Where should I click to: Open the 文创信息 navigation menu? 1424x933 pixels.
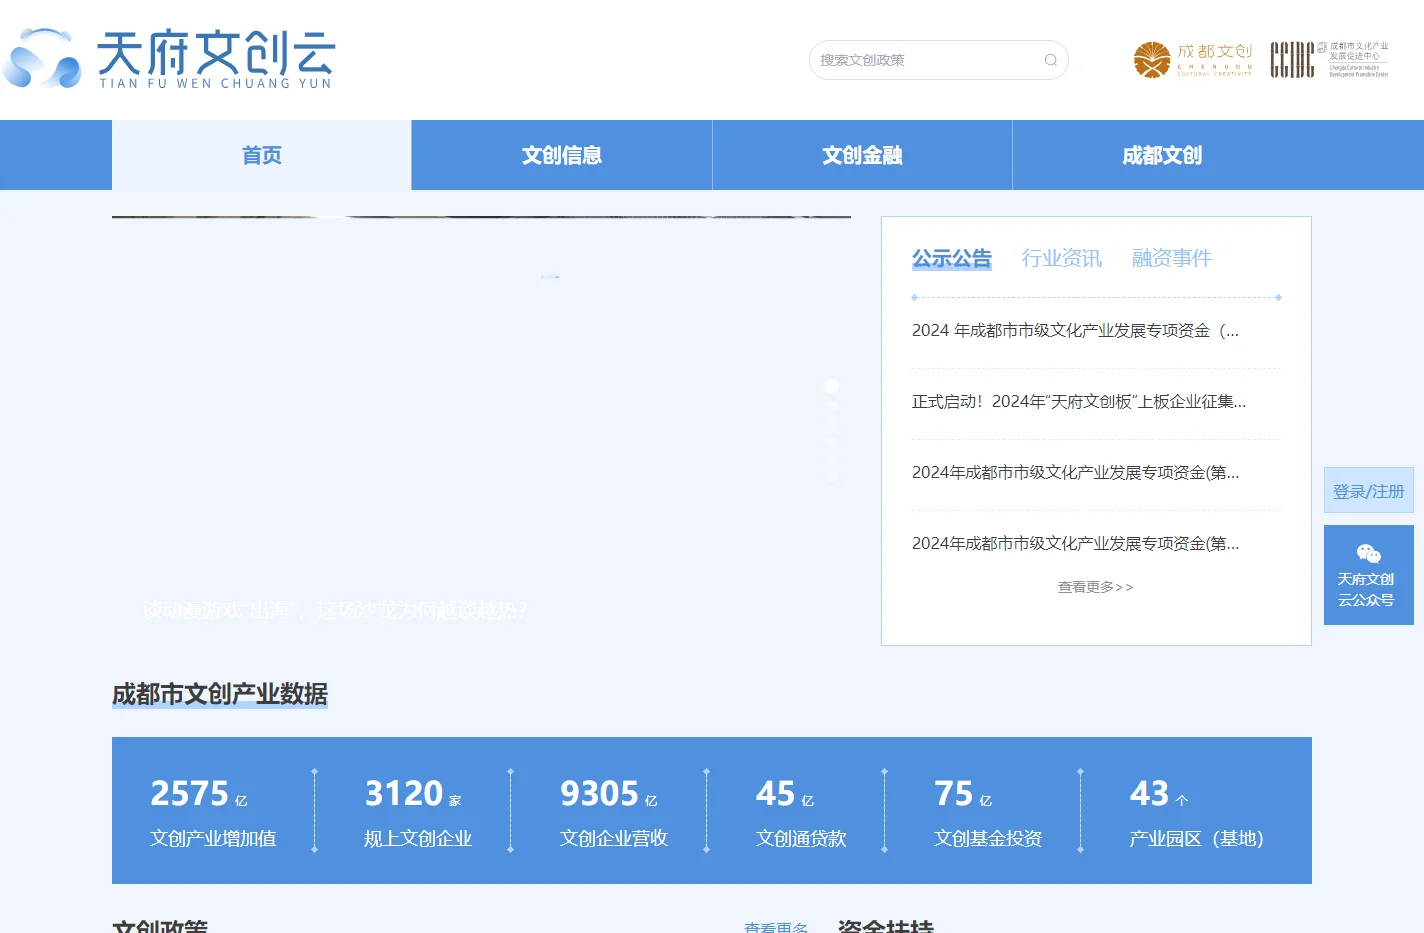[562, 155]
